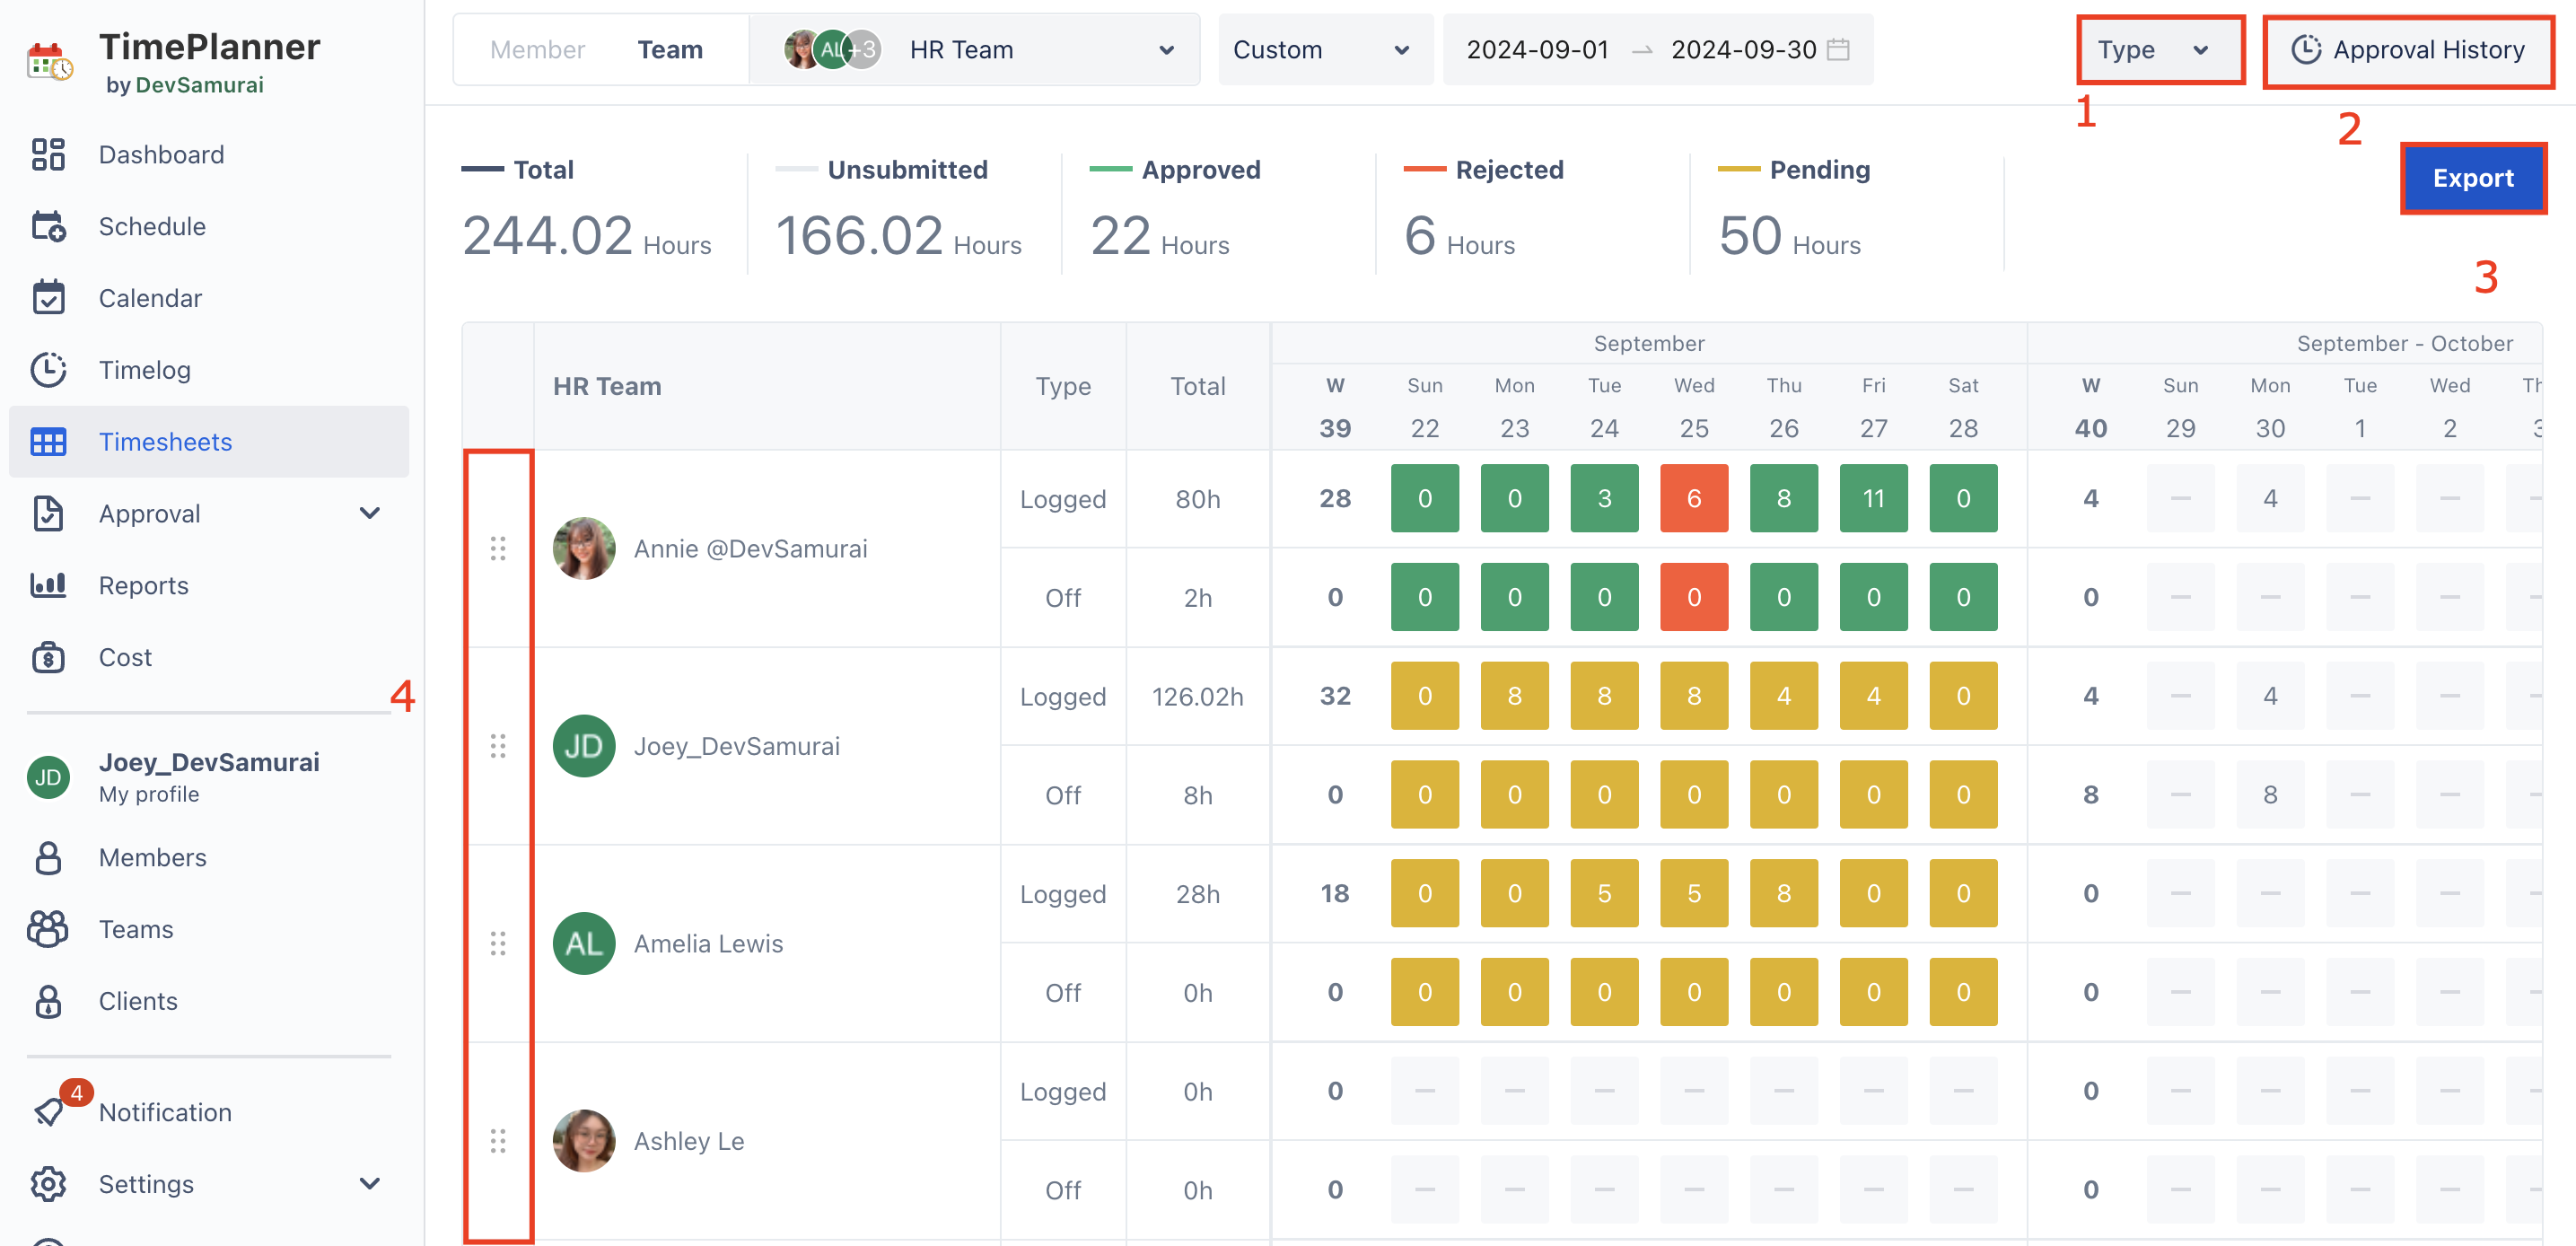Click the Notification bell icon
Image resolution: width=2576 pixels, height=1246 pixels.
point(50,1111)
